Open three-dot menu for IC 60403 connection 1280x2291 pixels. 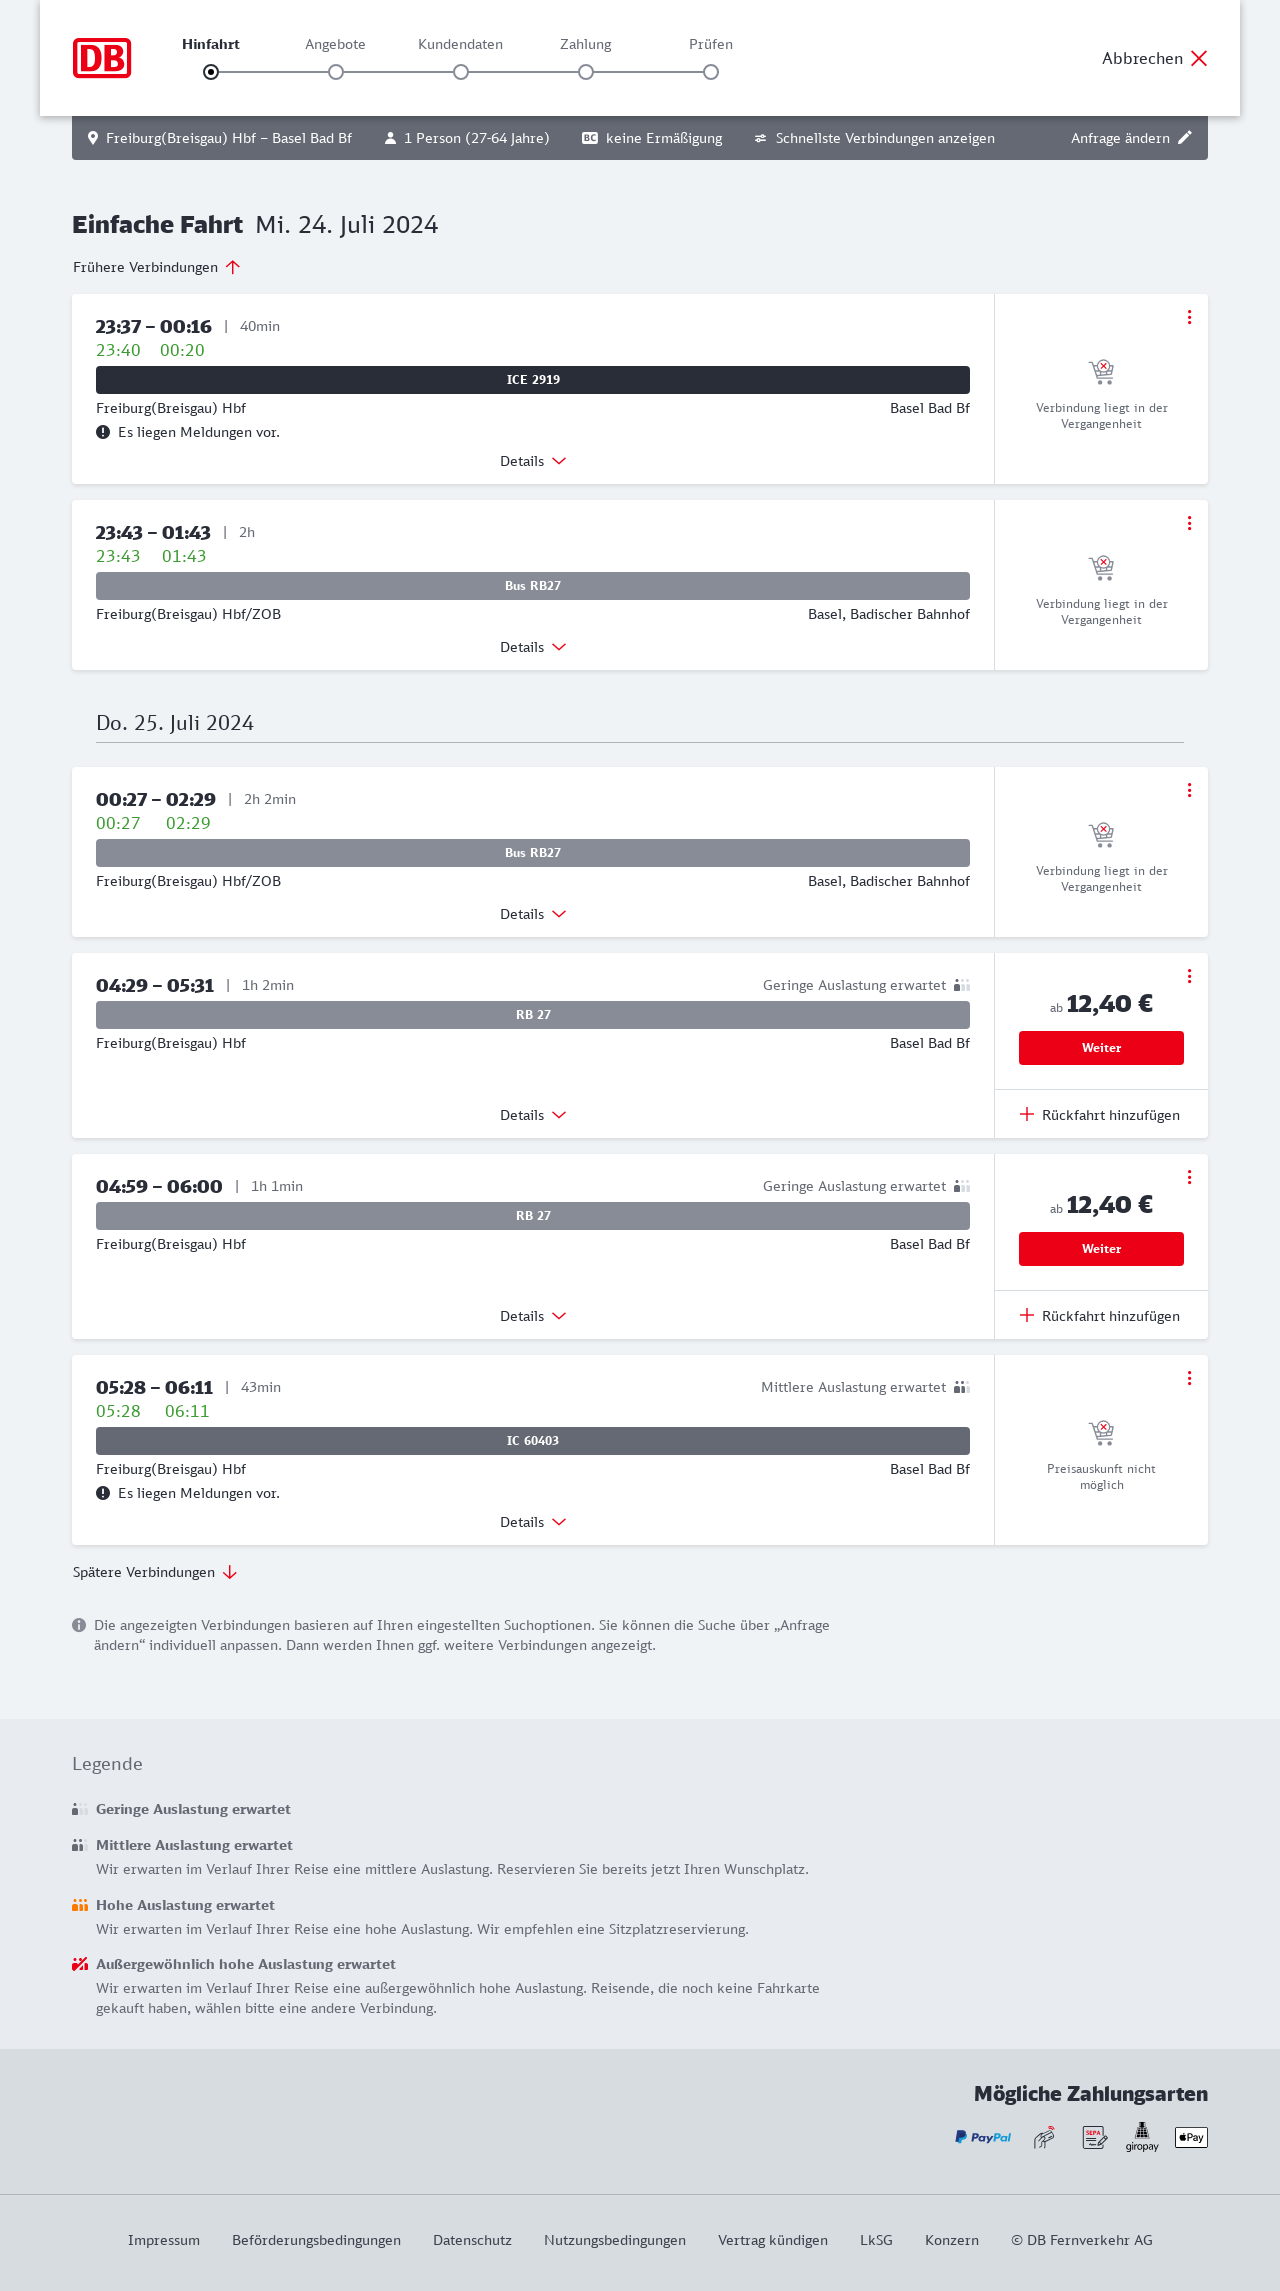(x=1189, y=1378)
